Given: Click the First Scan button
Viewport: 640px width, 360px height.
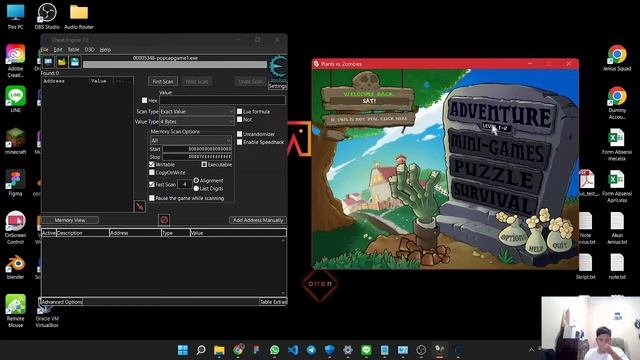Looking at the screenshot, I should (x=163, y=82).
